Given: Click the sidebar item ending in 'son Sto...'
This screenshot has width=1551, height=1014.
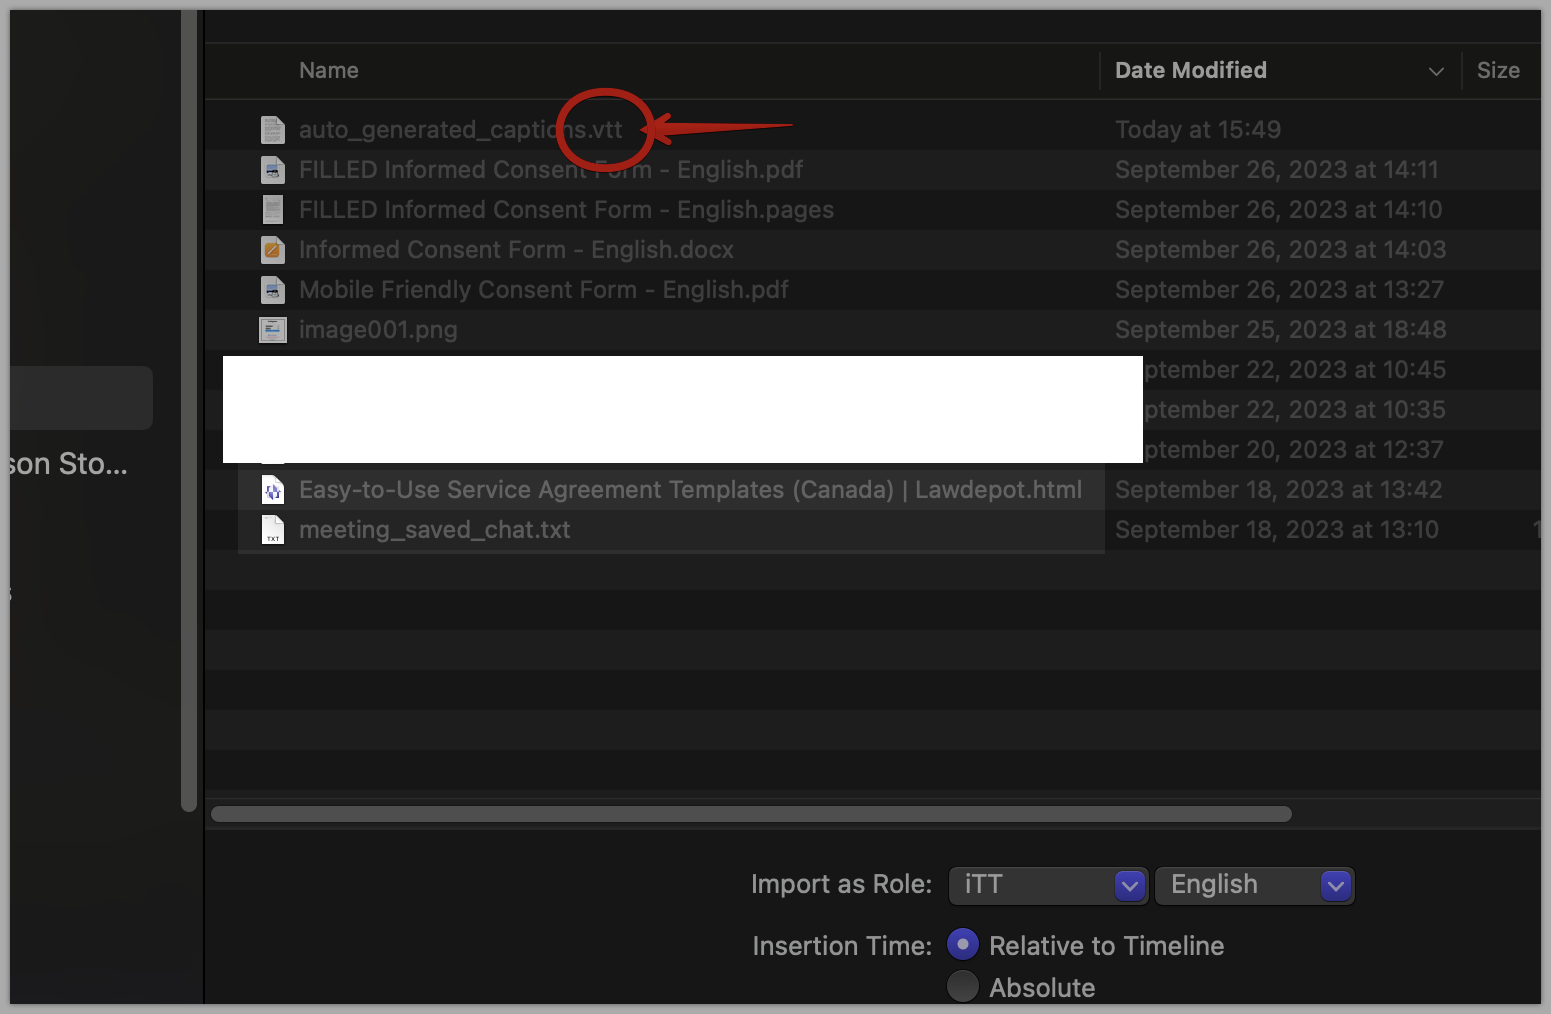Looking at the screenshot, I should 69,464.
